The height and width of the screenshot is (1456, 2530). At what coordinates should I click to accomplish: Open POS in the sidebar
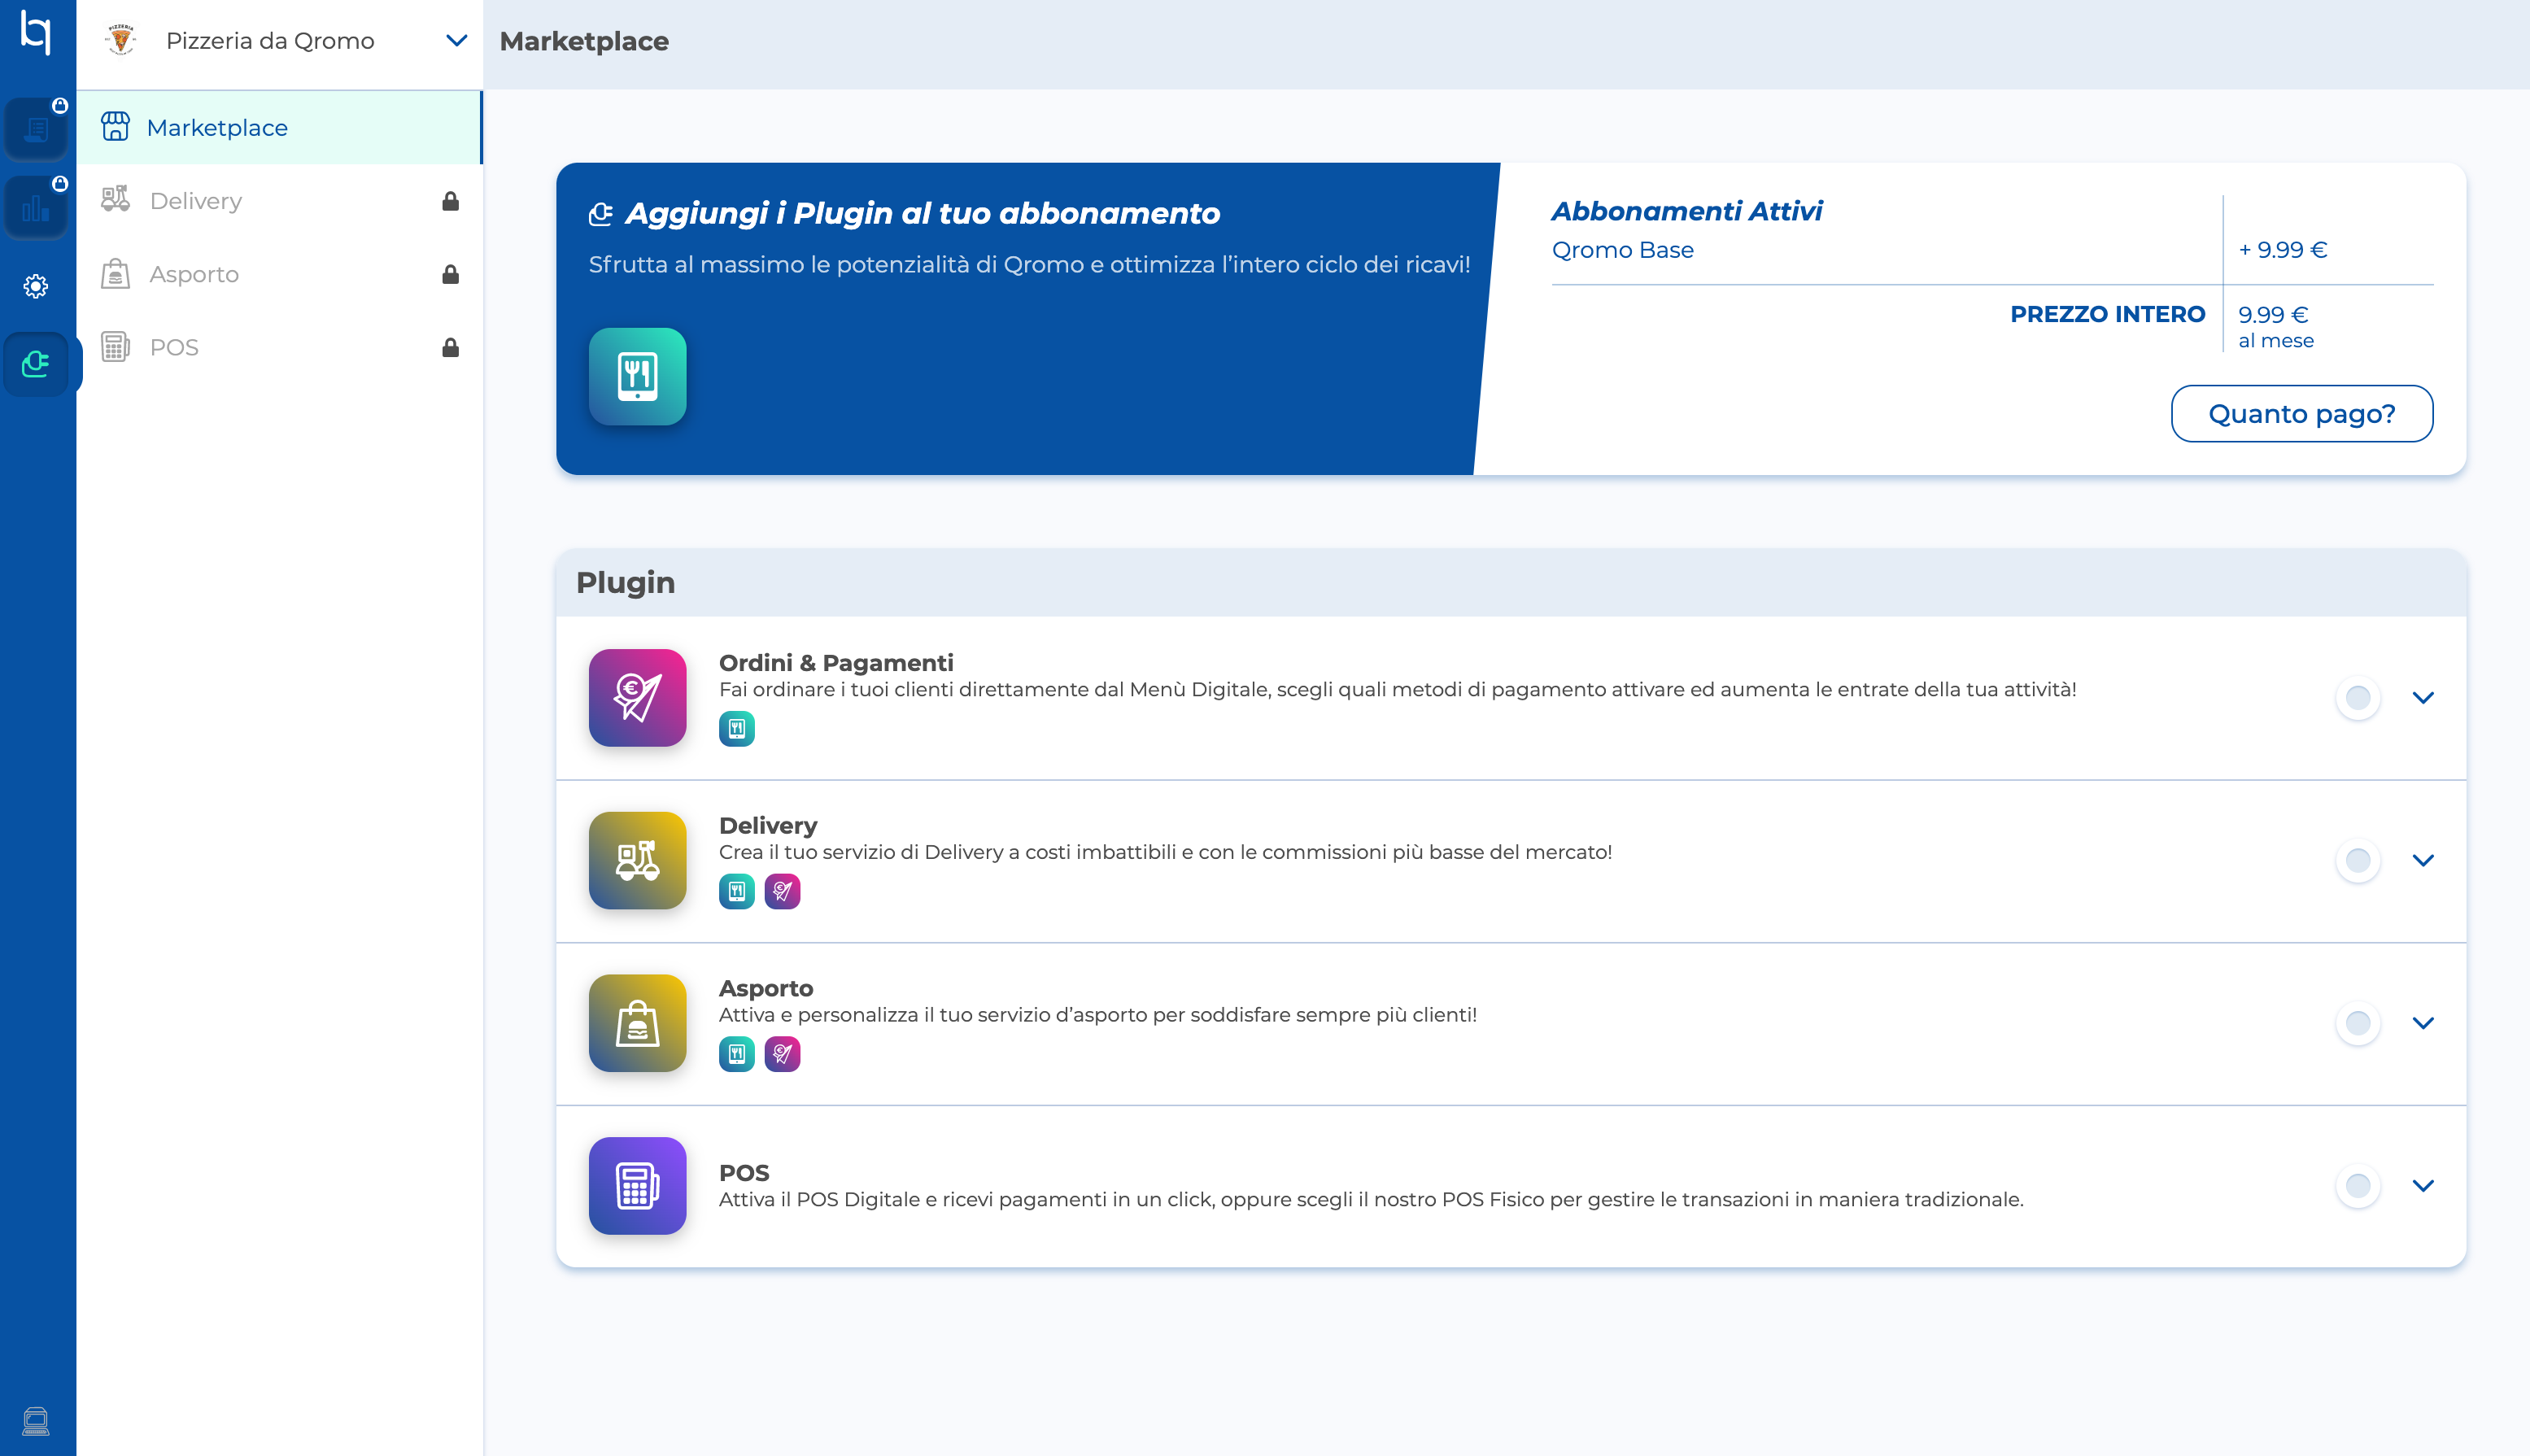coord(280,347)
